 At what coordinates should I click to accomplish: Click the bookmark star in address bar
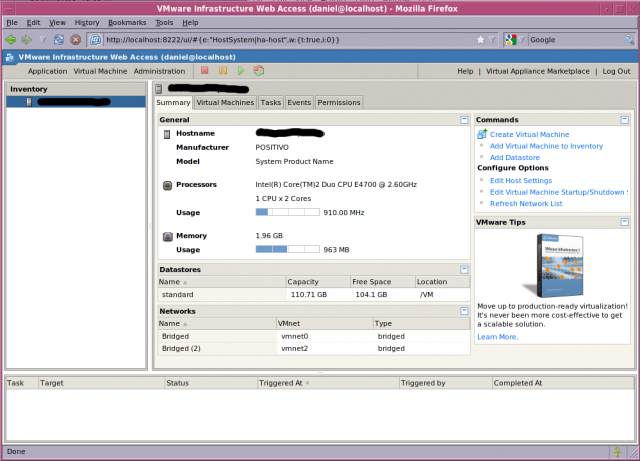click(x=480, y=40)
